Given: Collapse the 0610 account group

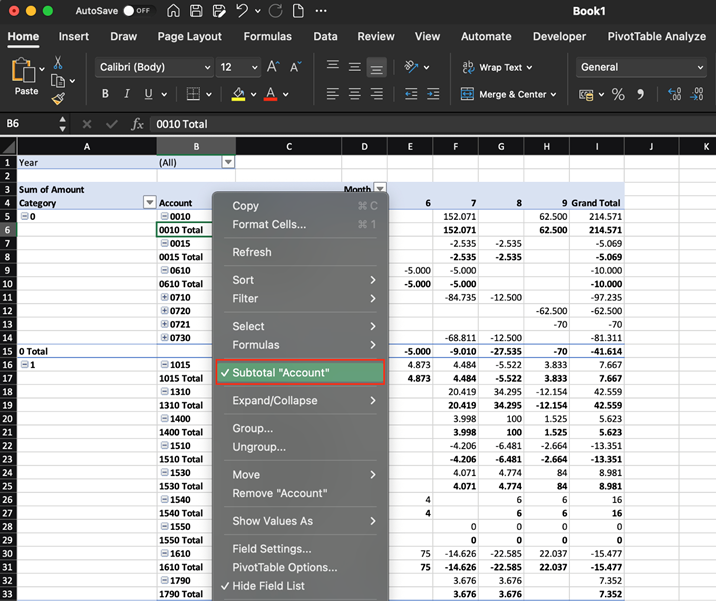Looking at the screenshot, I should (164, 270).
